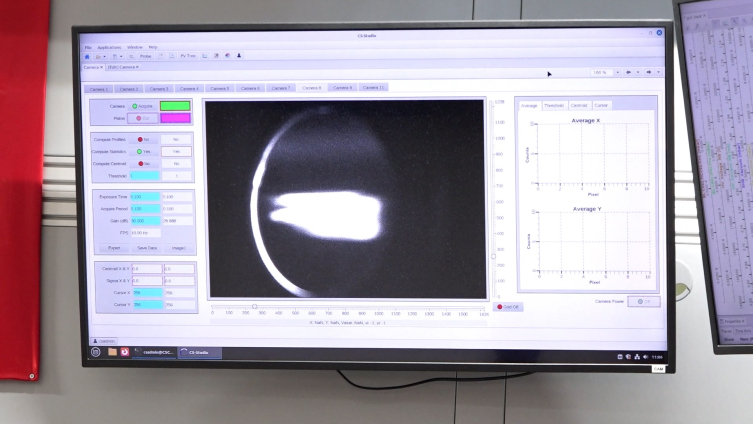
Task: Toggle the Grid Off button below the image
Action: pyautogui.click(x=508, y=307)
